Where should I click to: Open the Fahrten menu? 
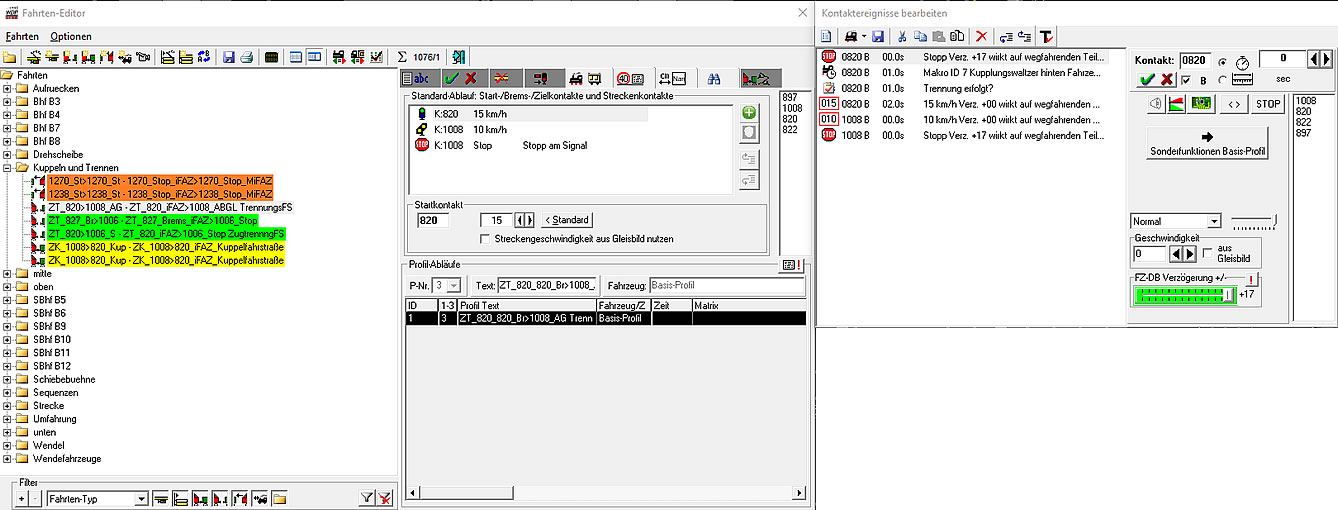[x=22, y=36]
